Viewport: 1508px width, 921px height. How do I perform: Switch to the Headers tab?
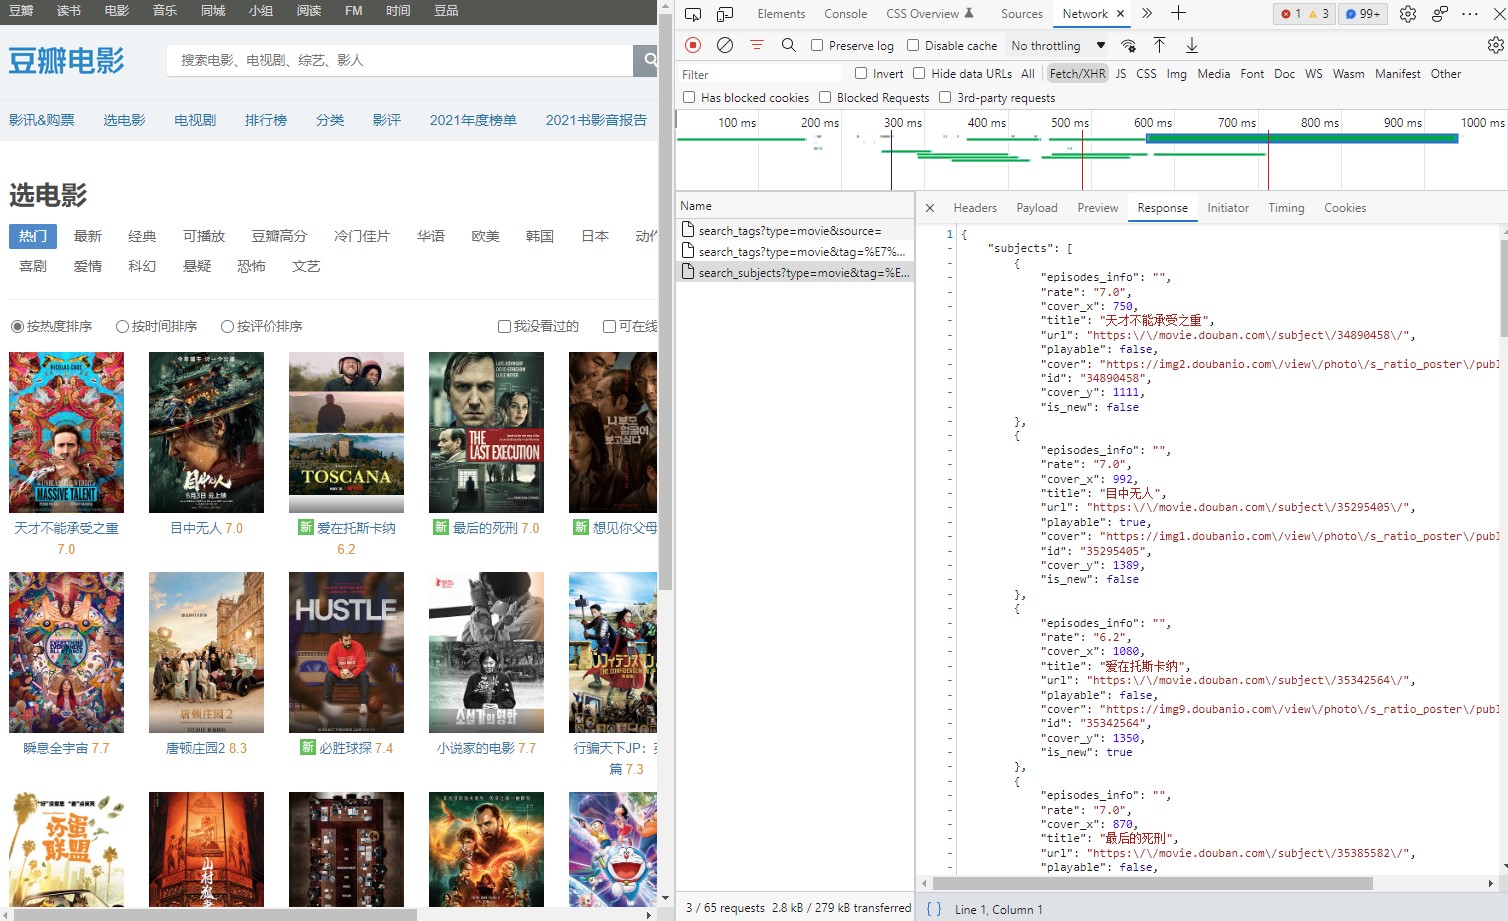pos(974,208)
